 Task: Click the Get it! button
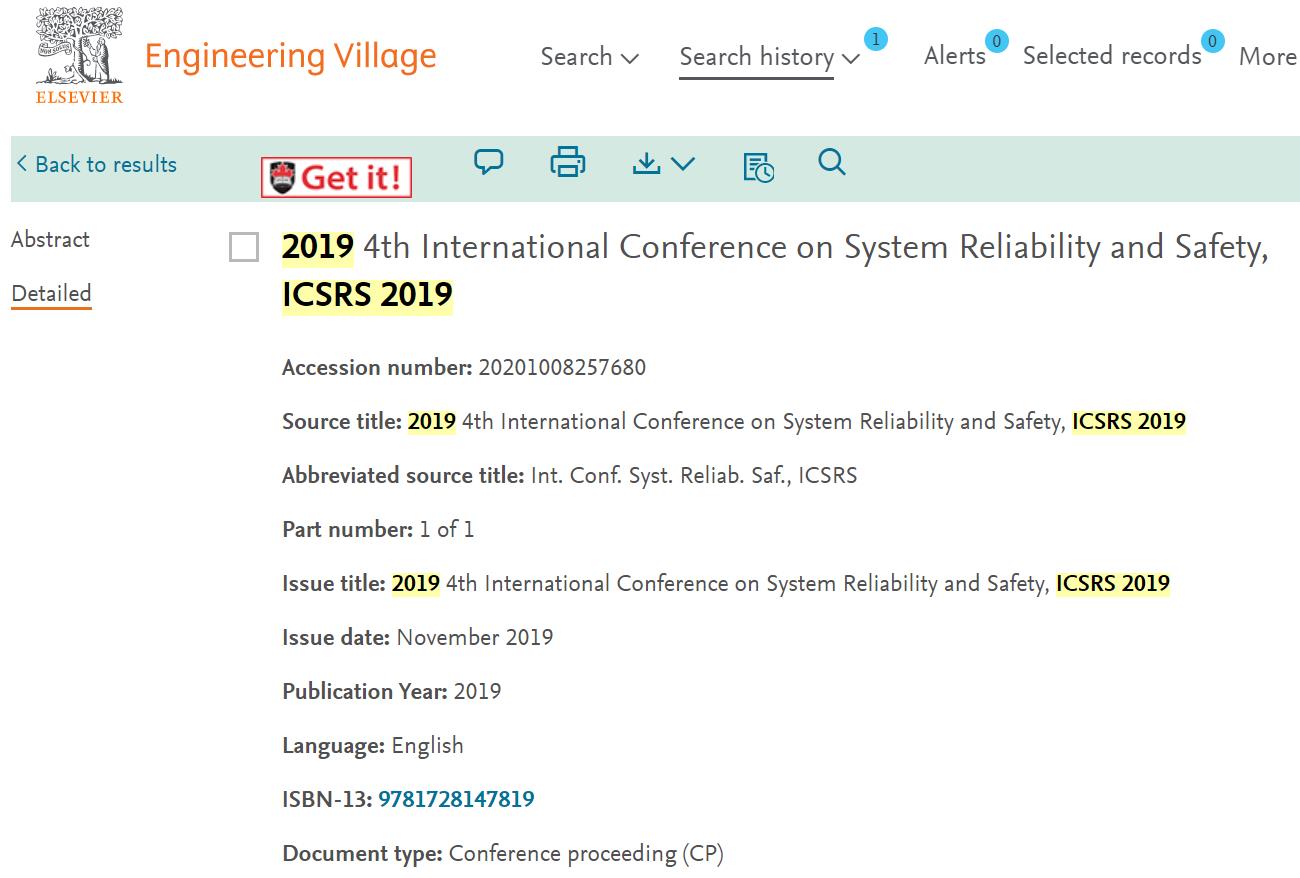[336, 178]
